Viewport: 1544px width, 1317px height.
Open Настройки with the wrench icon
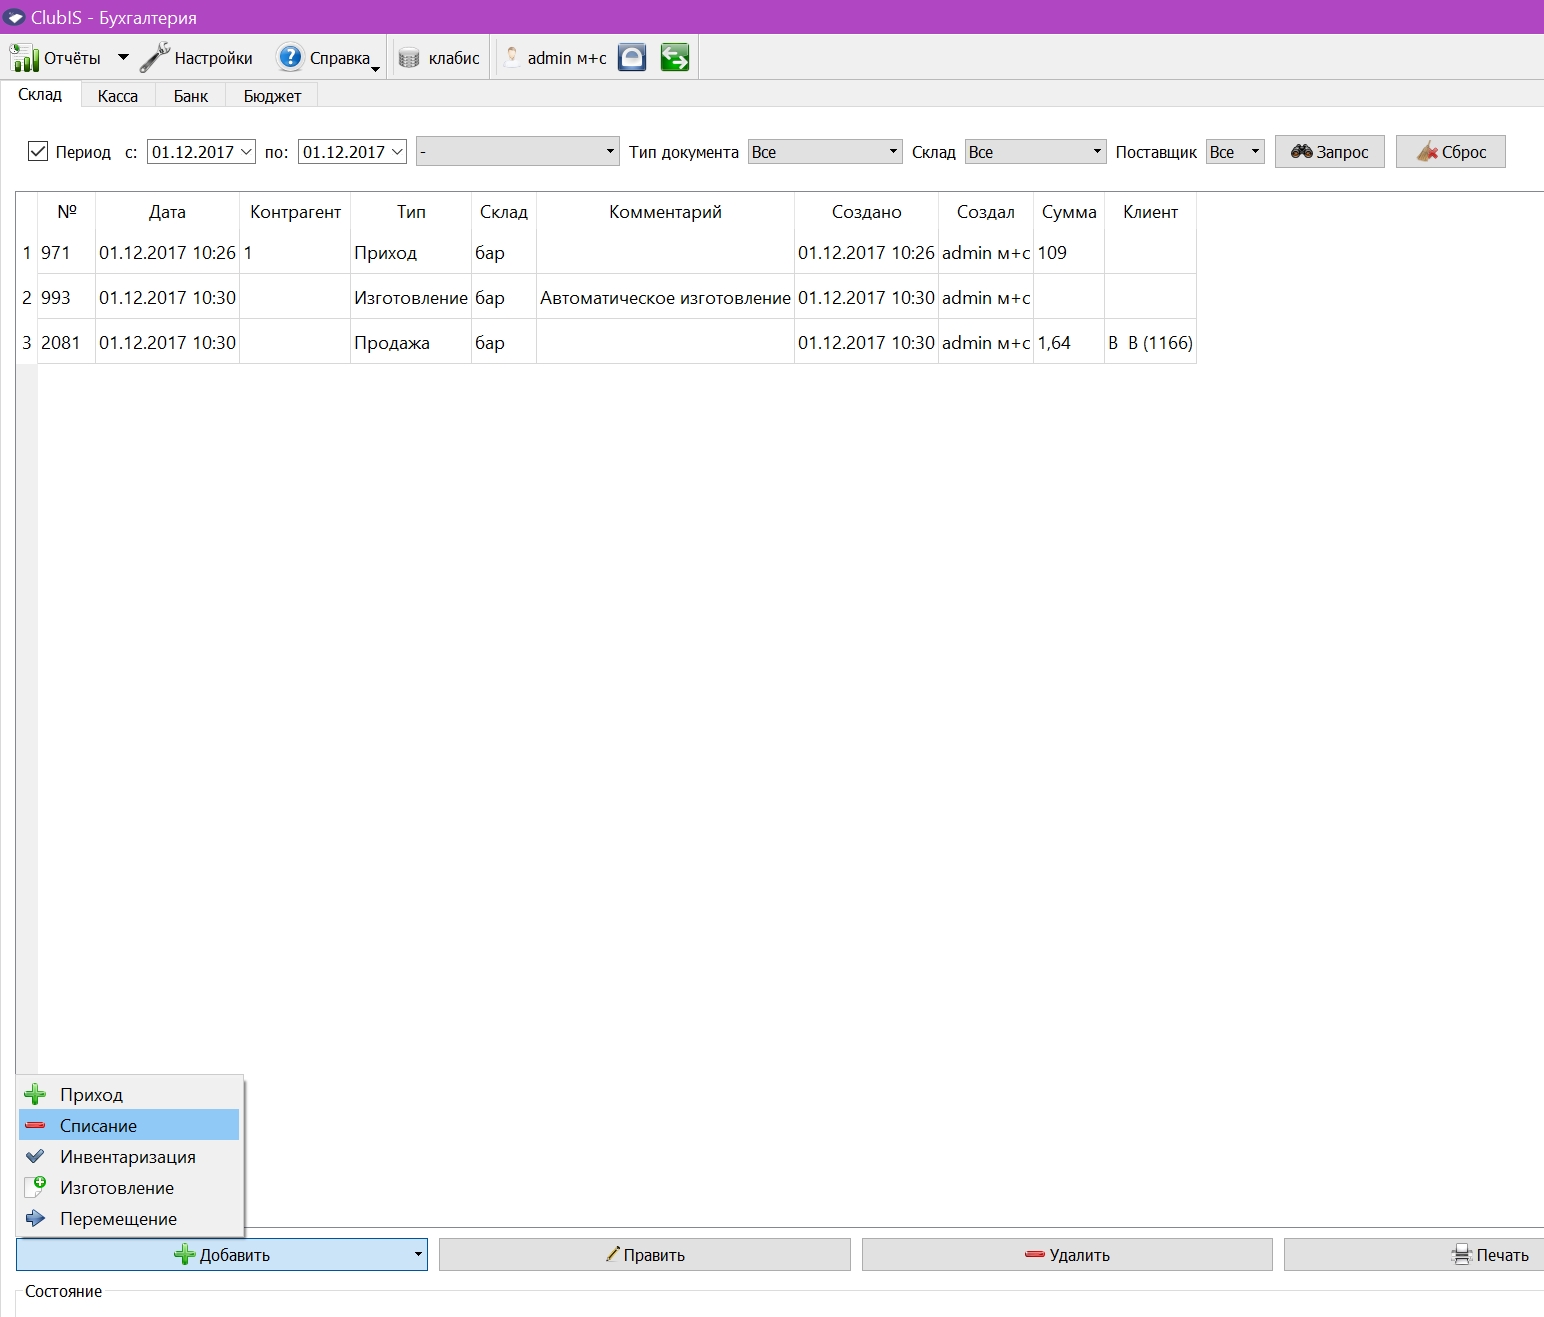155,58
